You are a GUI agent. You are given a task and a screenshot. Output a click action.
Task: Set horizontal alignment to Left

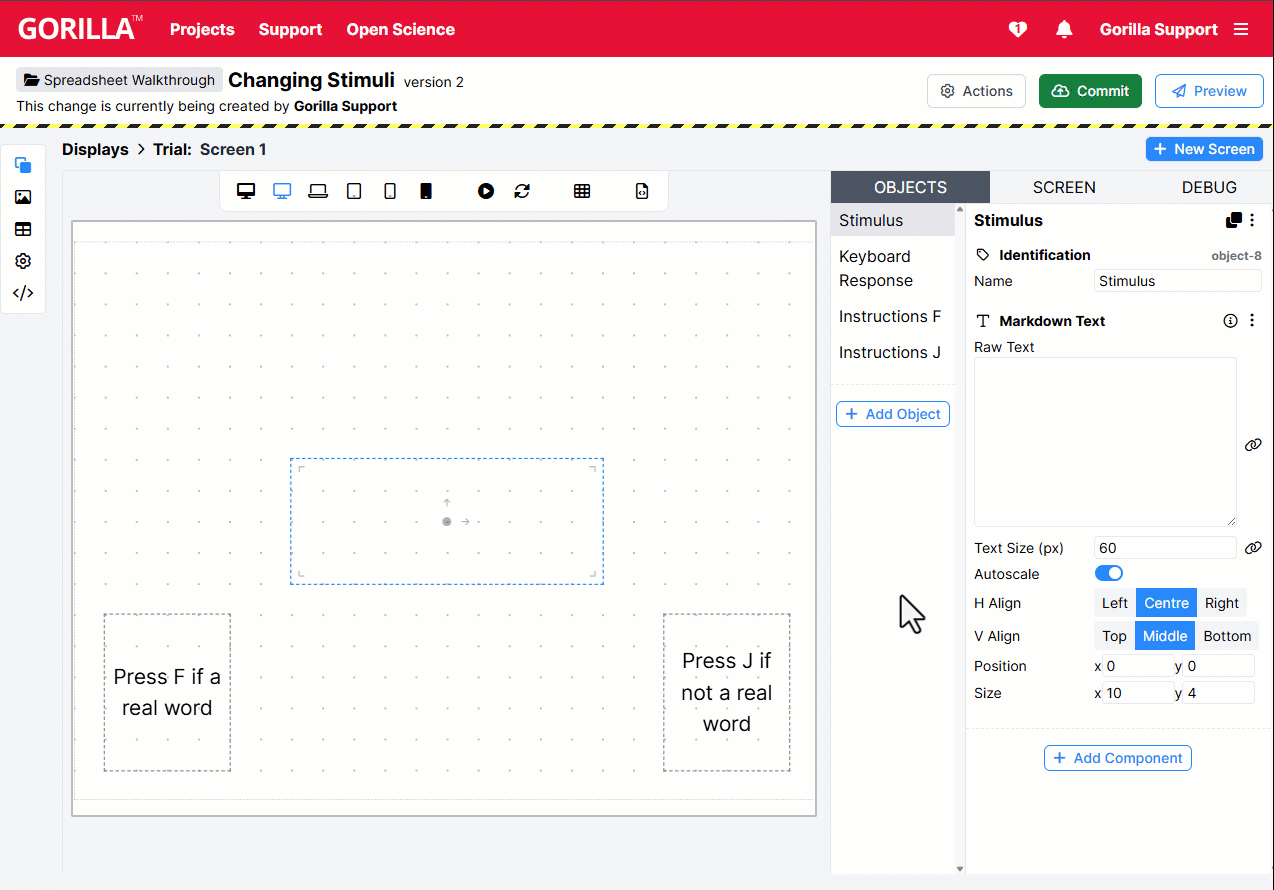tap(1114, 602)
